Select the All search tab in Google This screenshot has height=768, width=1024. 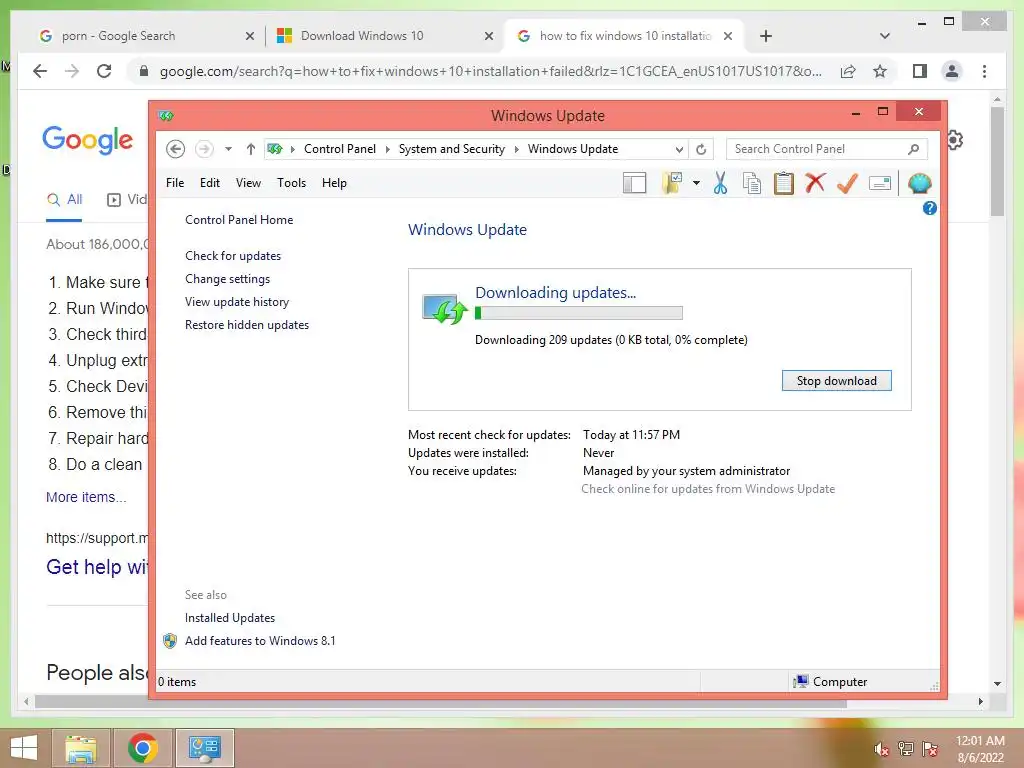click(65, 200)
